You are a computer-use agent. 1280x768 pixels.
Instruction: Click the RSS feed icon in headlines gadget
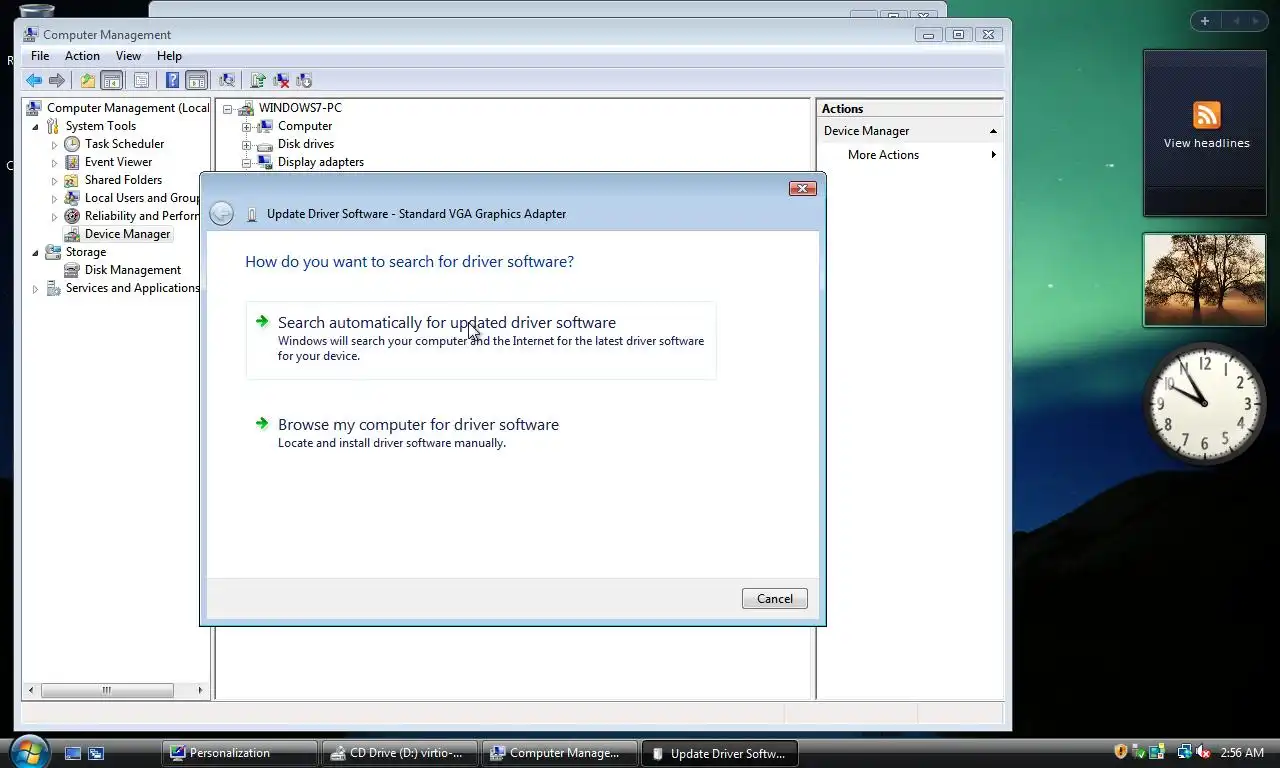tap(1207, 115)
